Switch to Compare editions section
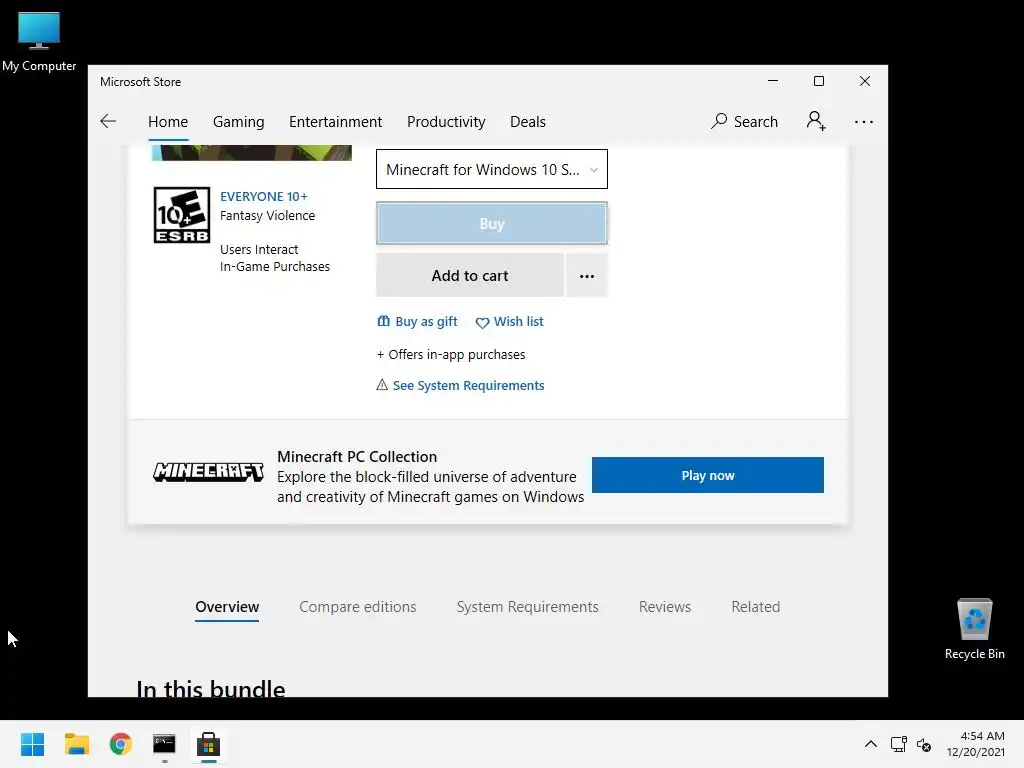The image size is (1024, 768). (x=358, y=607)
